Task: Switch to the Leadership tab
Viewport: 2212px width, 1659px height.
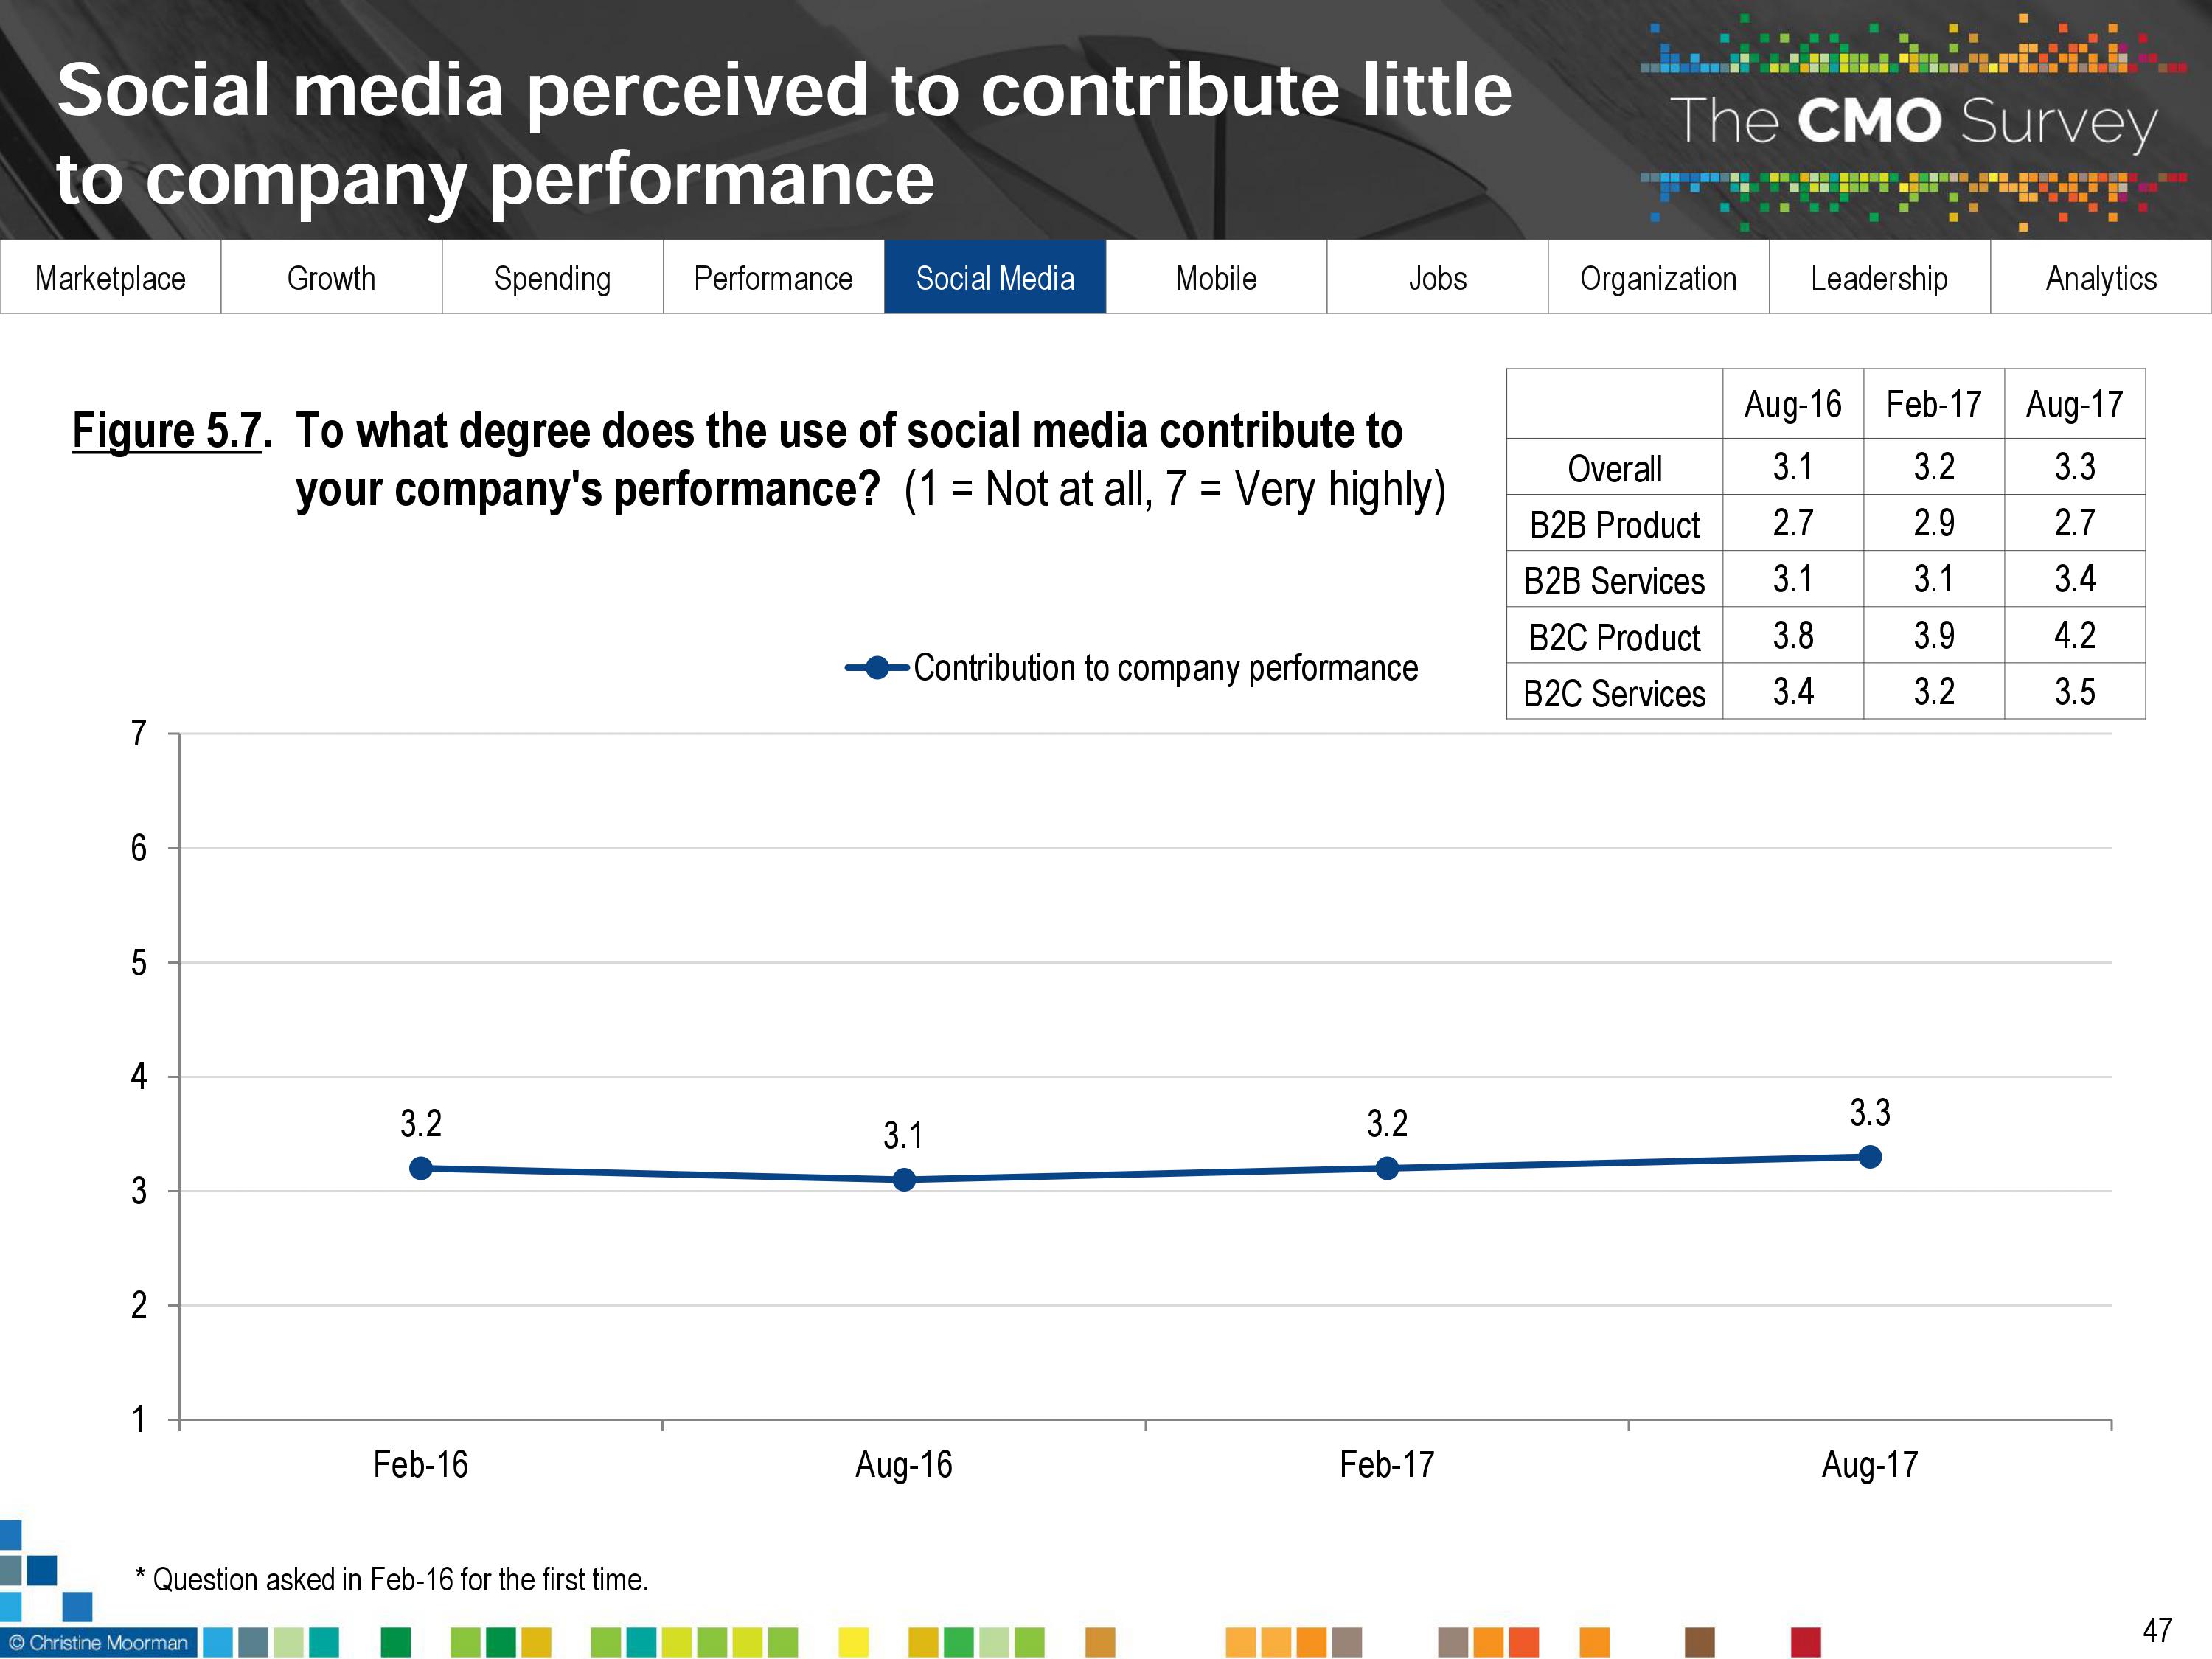Action: [x=1879, y=278]
